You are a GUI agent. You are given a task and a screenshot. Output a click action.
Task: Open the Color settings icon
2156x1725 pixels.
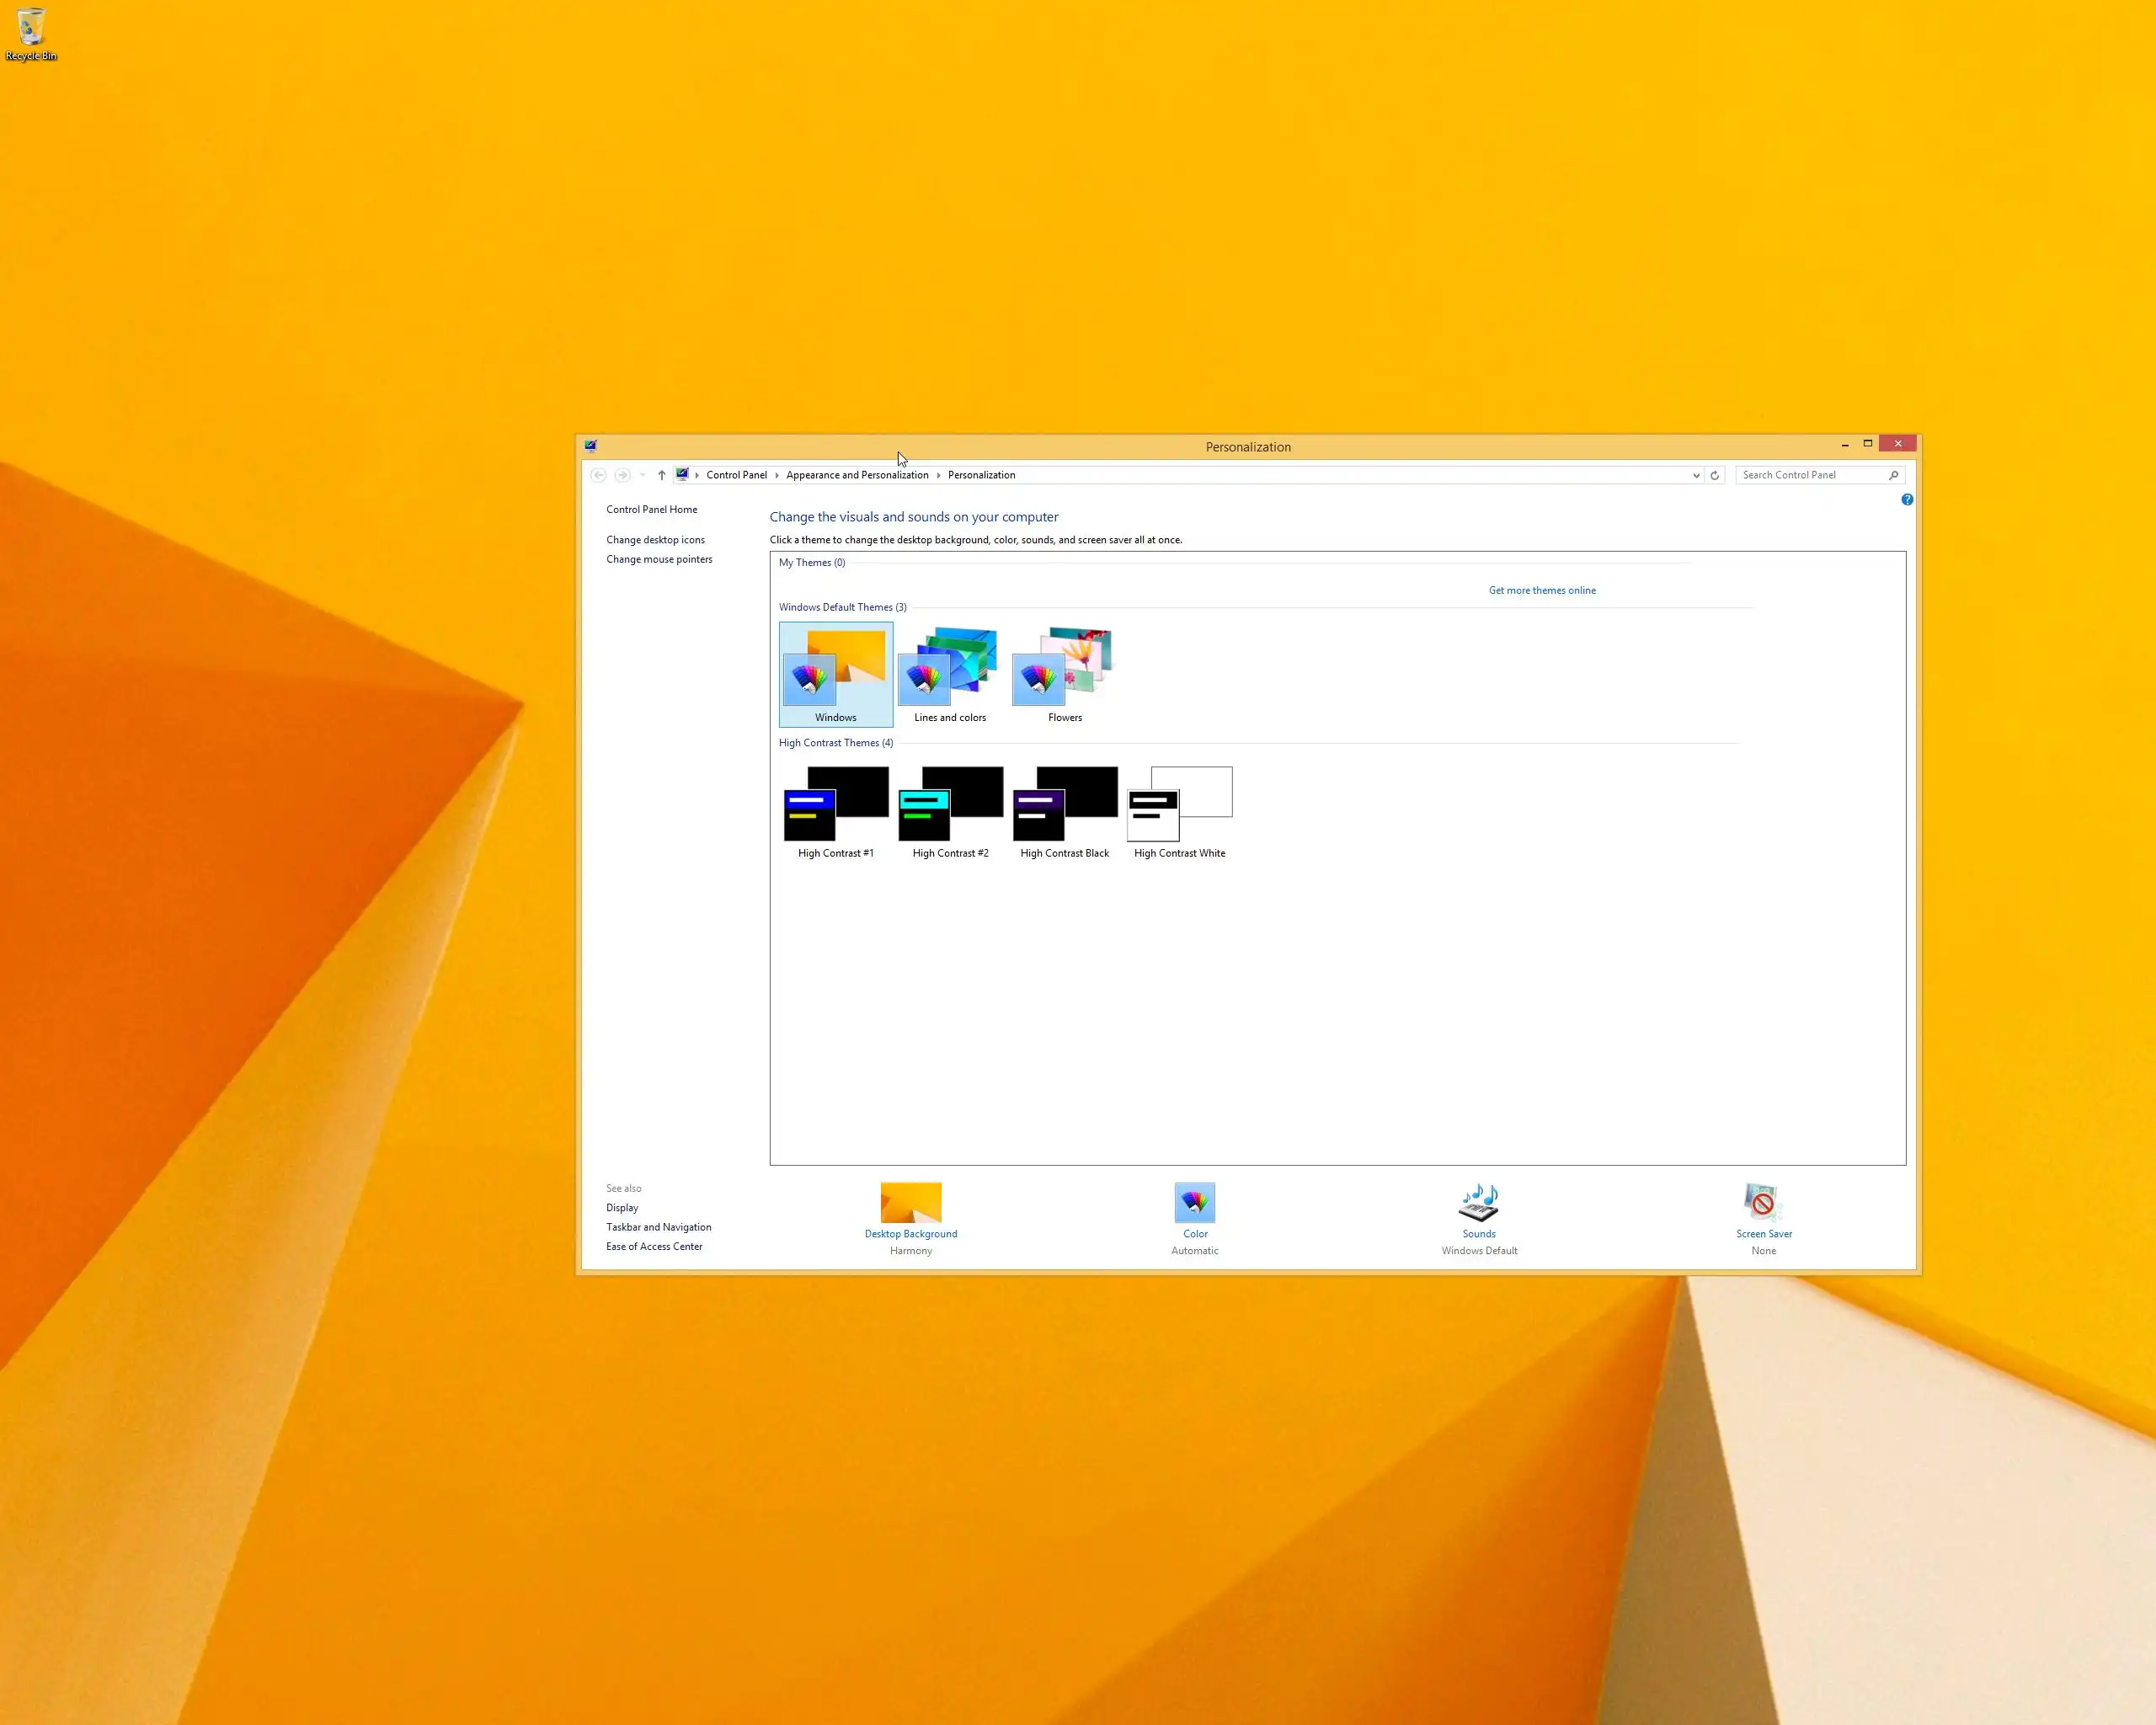tap(1194, 1202)
